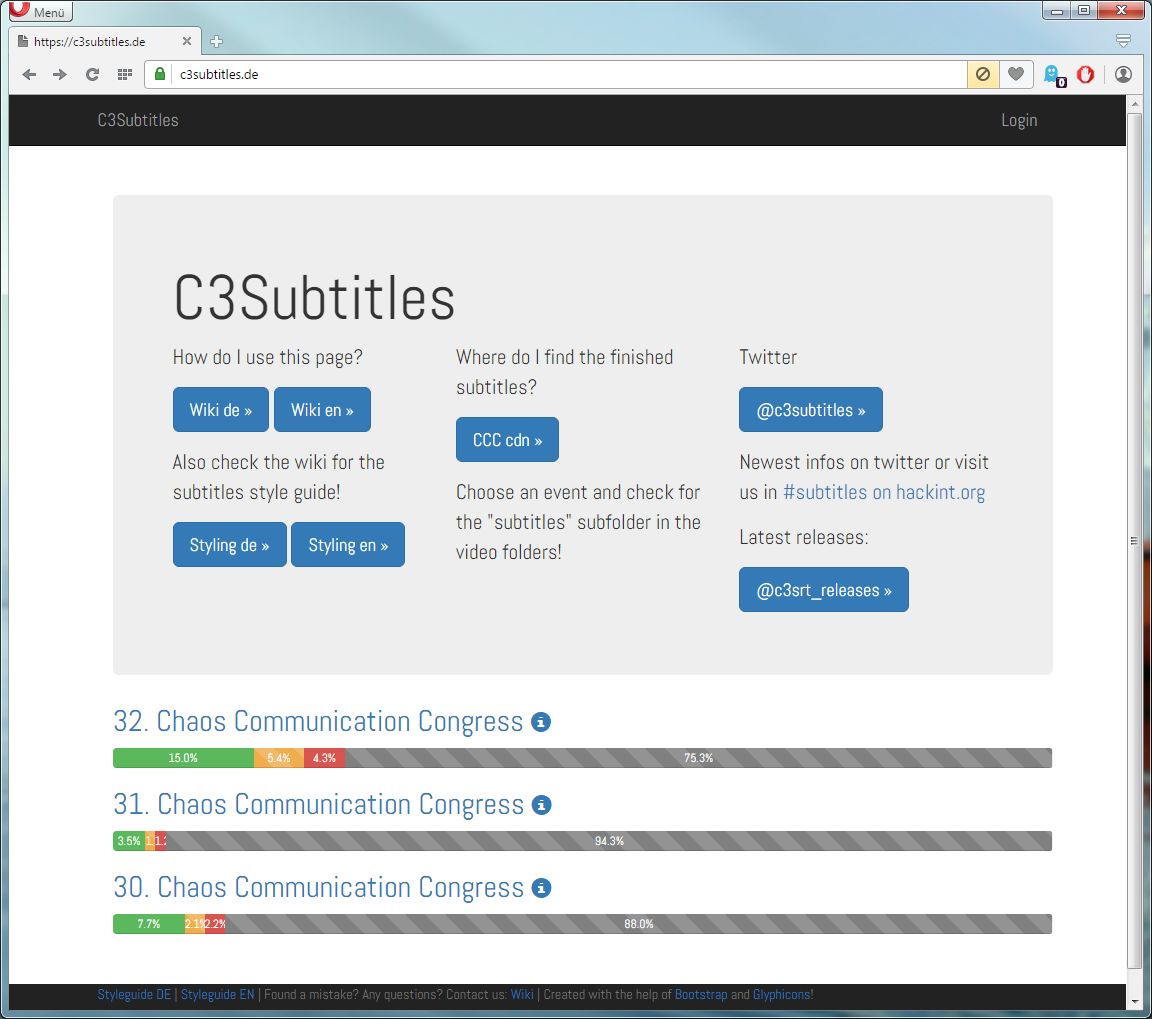Open the Styling de button

(x=229, y=544)
